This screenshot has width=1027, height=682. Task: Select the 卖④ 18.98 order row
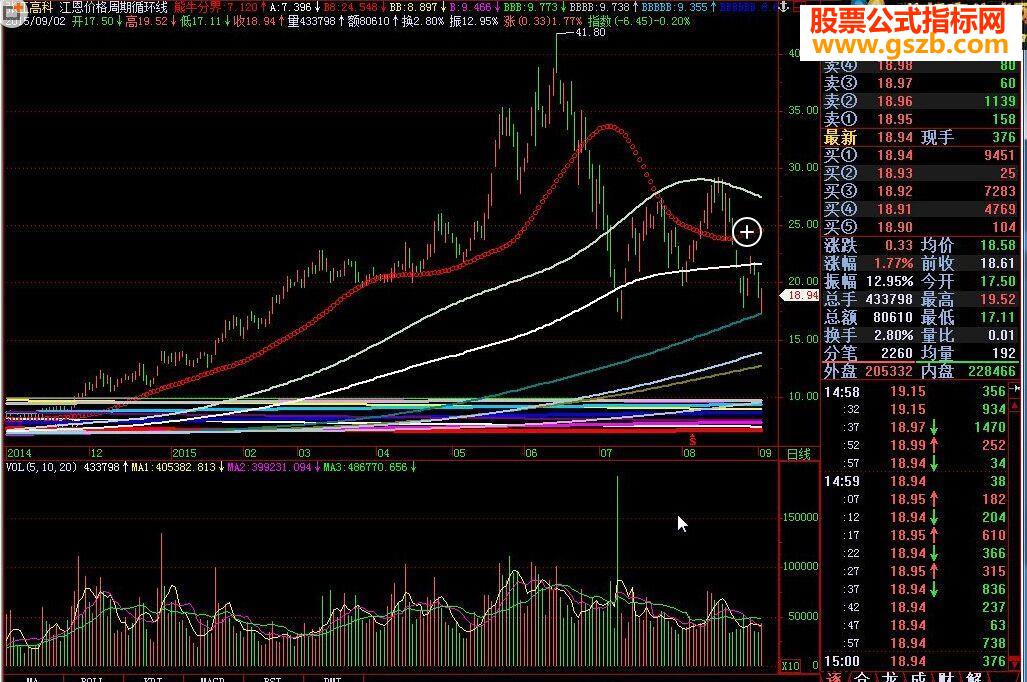point(920,65)
